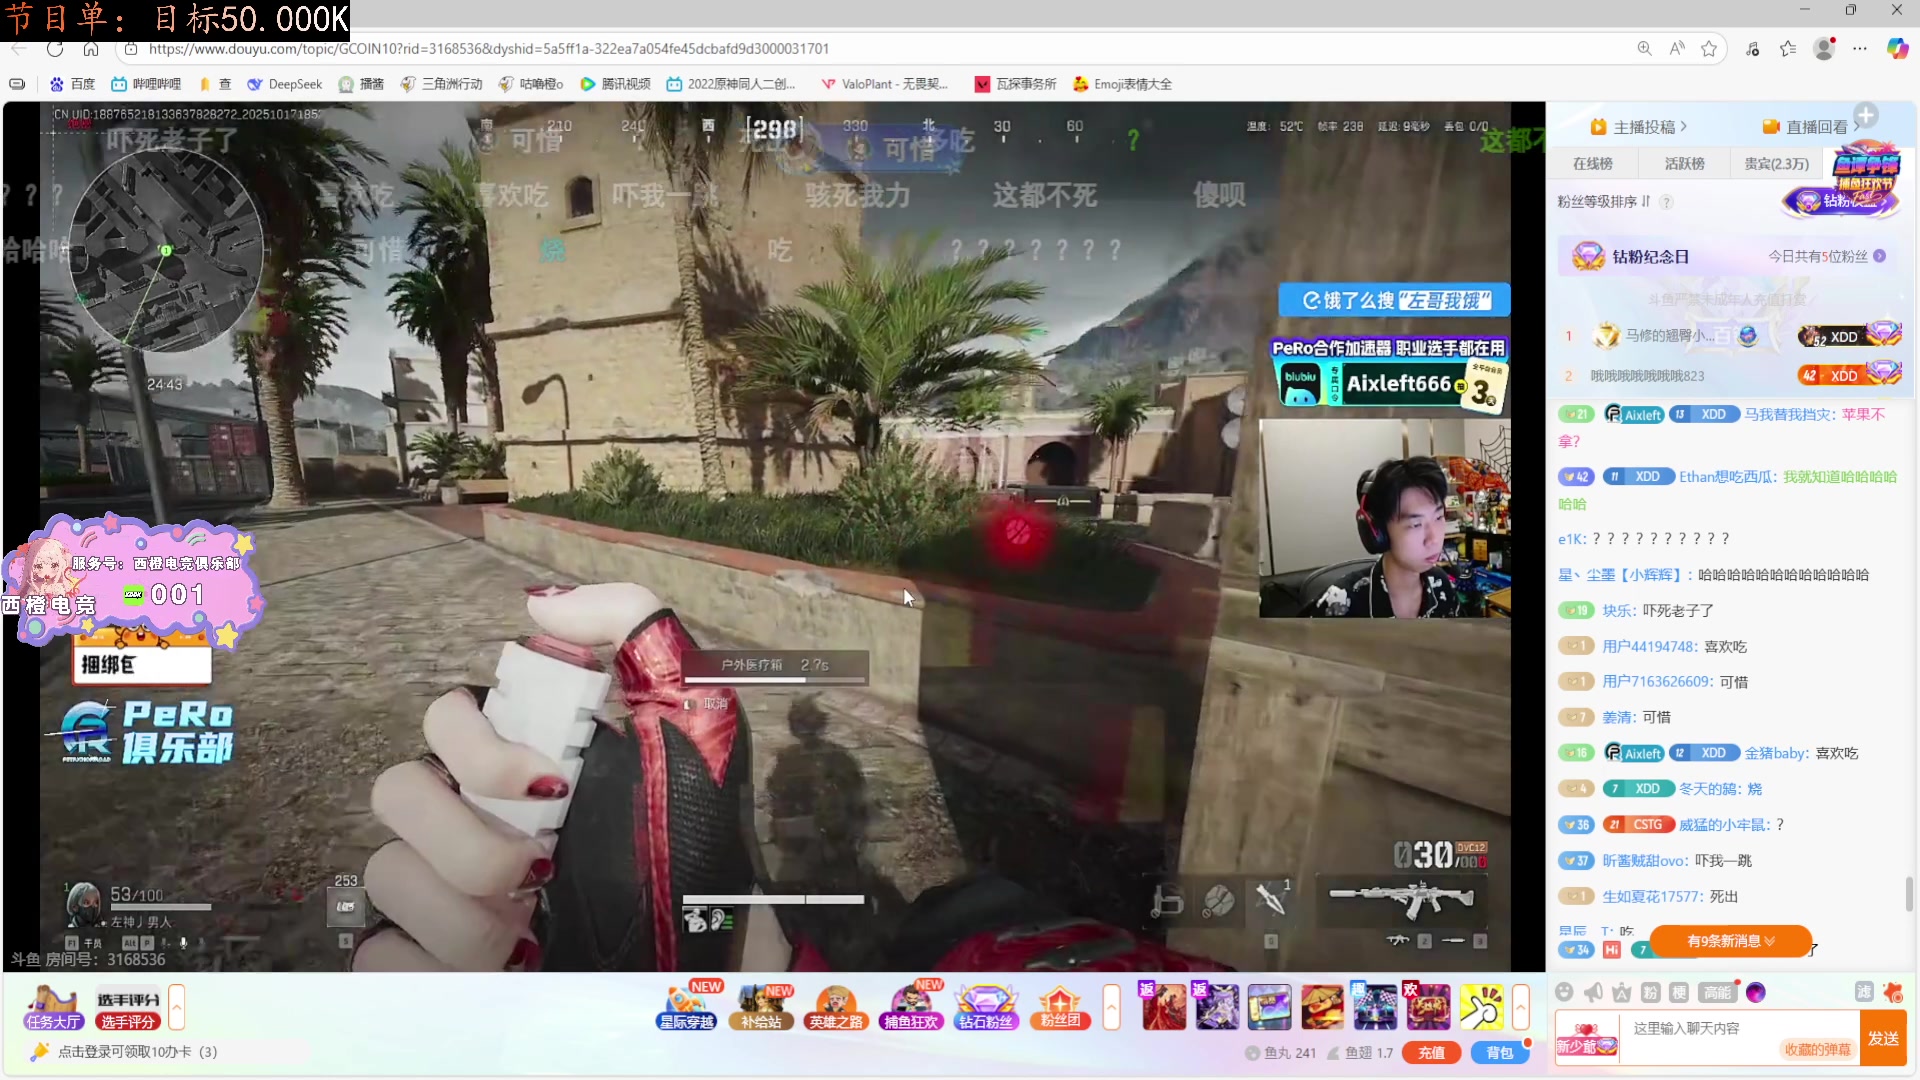1920x1080 pixels.
Task: Expand the gift list arrow at far right
Action: pos(1521,1007)
